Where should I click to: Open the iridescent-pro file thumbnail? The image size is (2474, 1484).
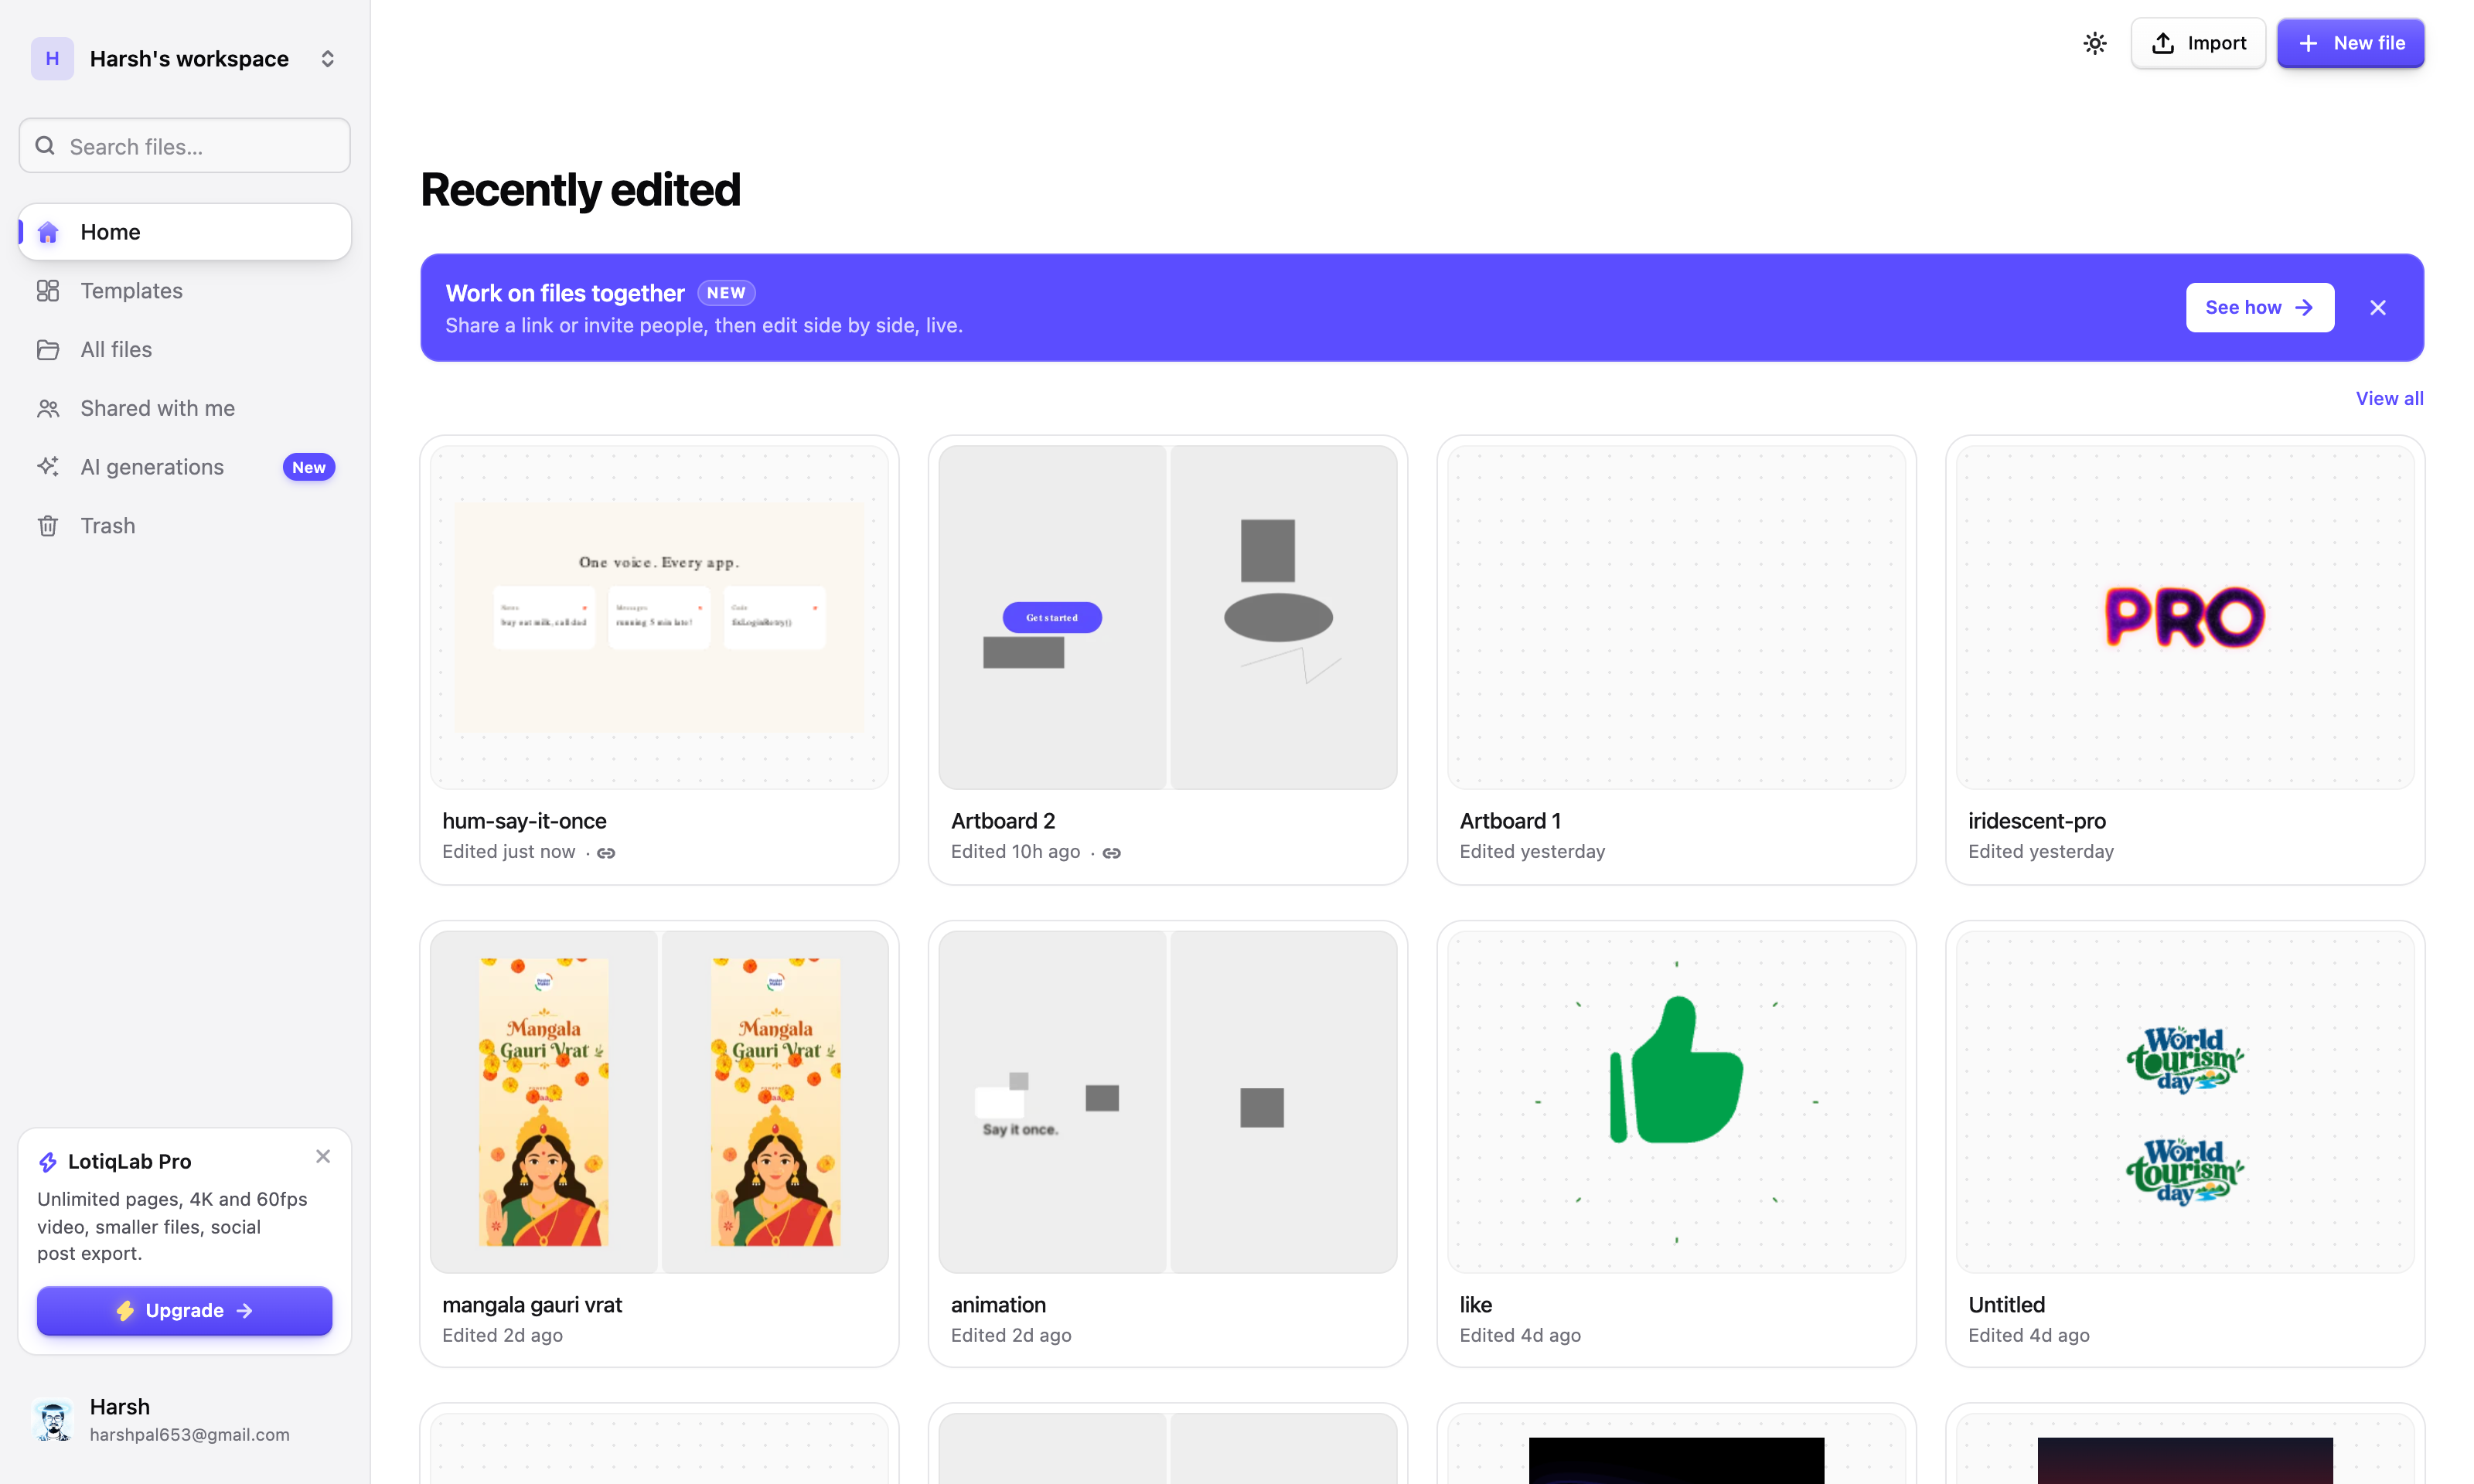tap(2185, 617)
